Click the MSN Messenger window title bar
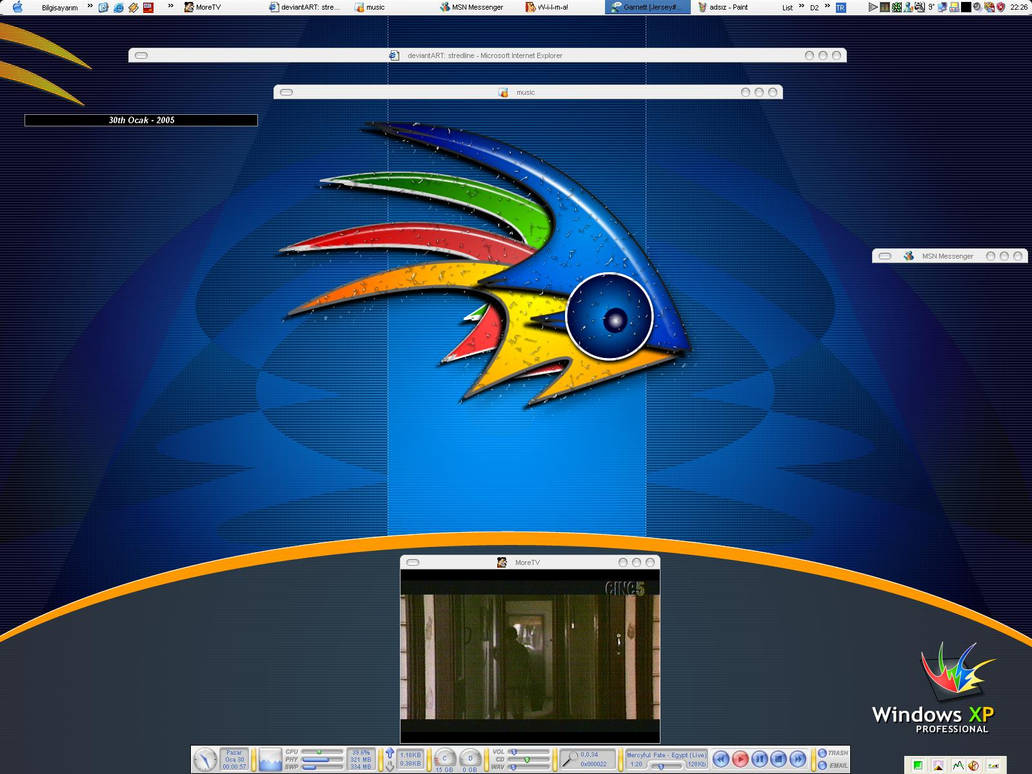This screenshot has width=1032, height=774. 949,255
